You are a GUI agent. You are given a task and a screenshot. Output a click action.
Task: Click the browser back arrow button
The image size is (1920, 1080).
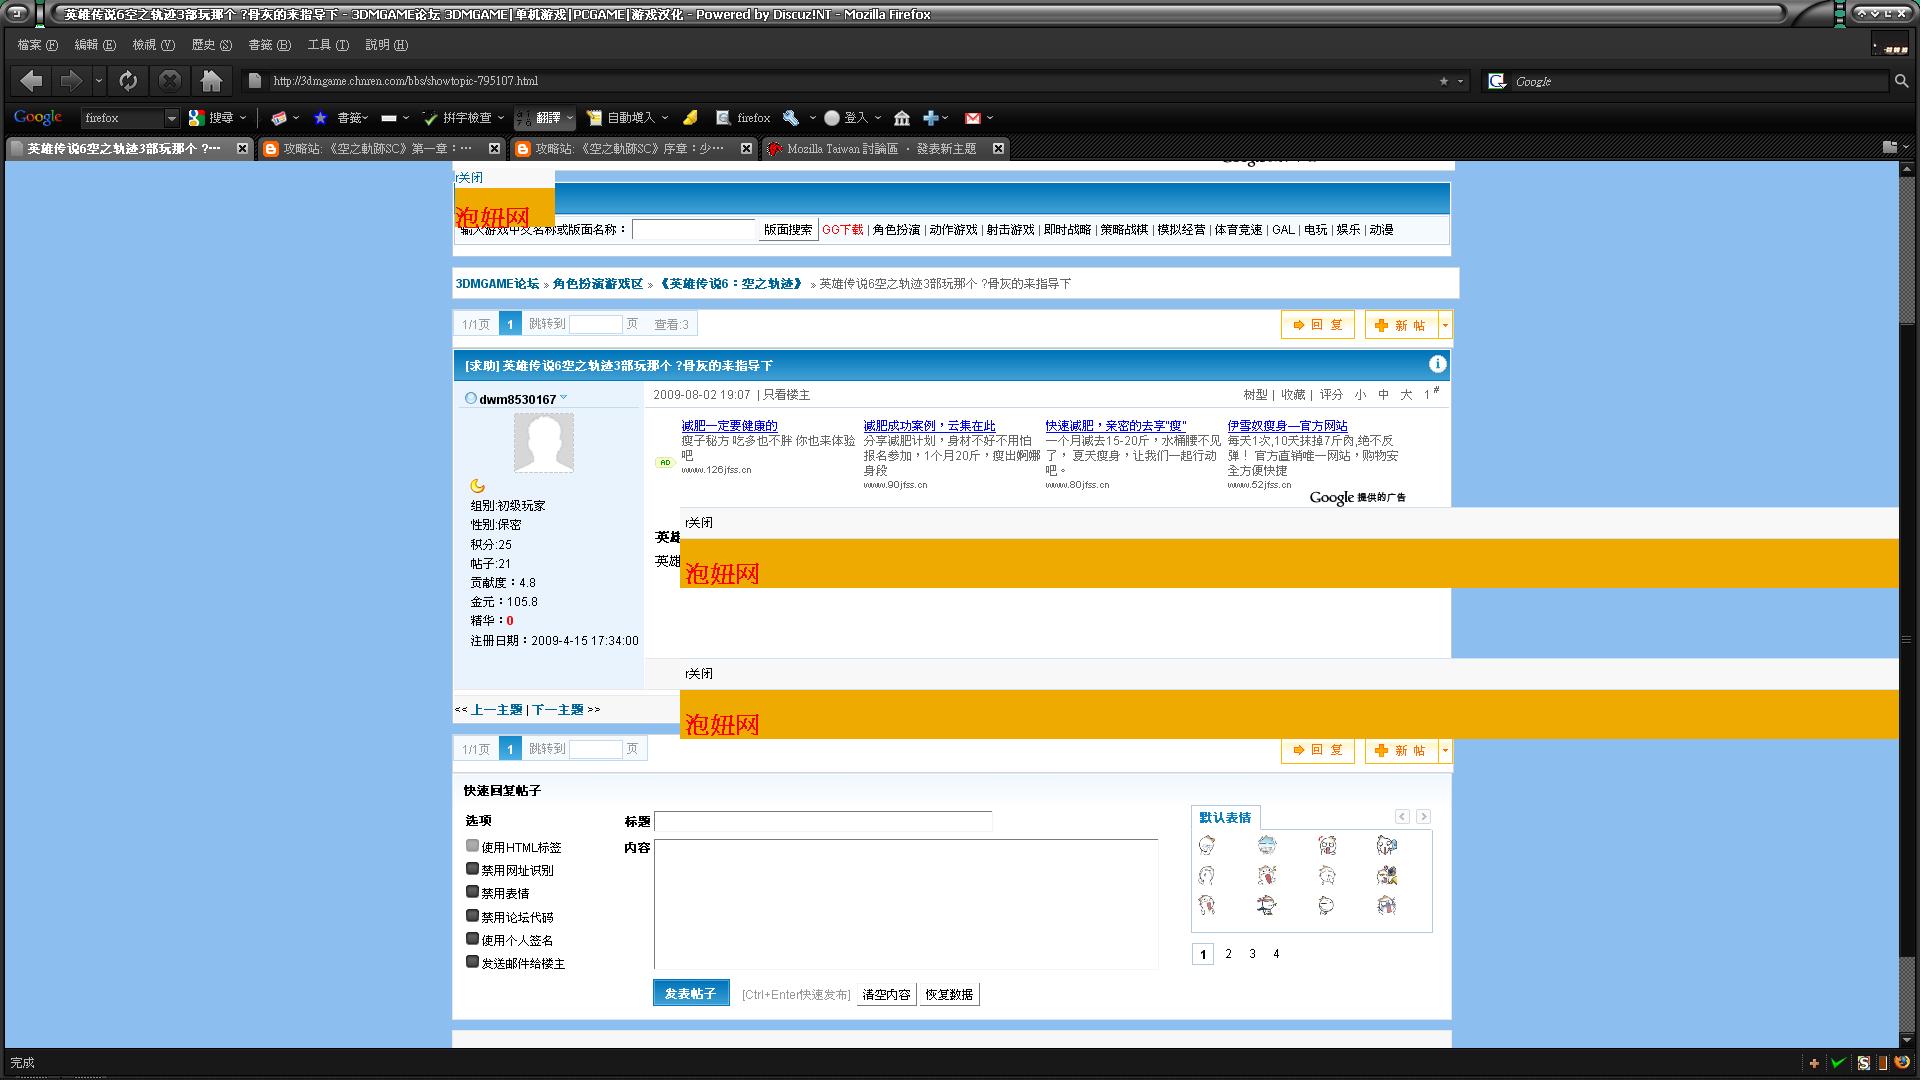point(31,81)
